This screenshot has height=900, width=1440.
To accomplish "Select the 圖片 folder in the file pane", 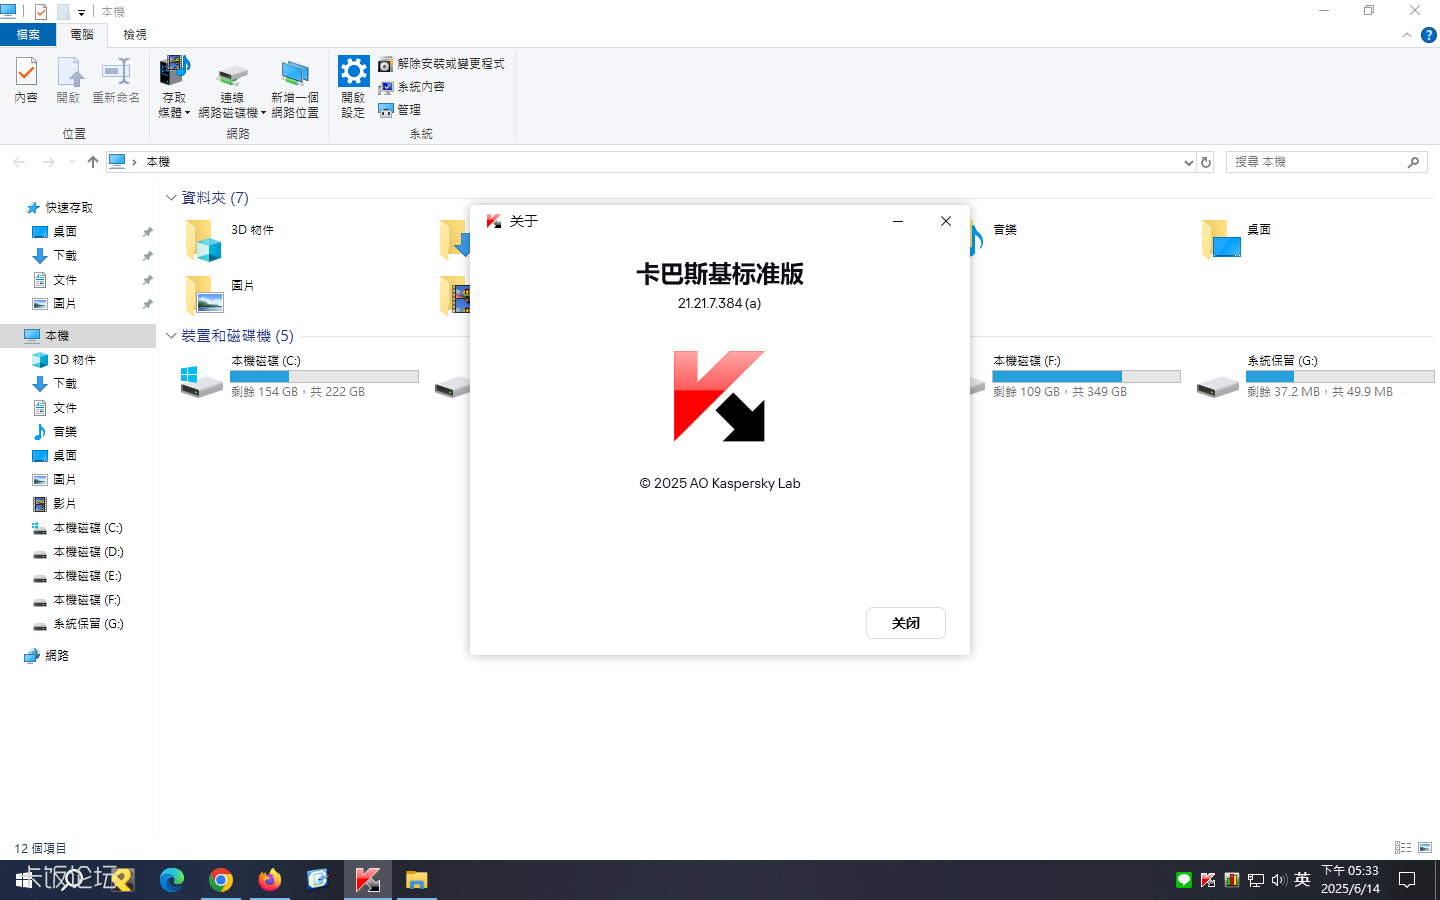I will [x=220, y=295].
